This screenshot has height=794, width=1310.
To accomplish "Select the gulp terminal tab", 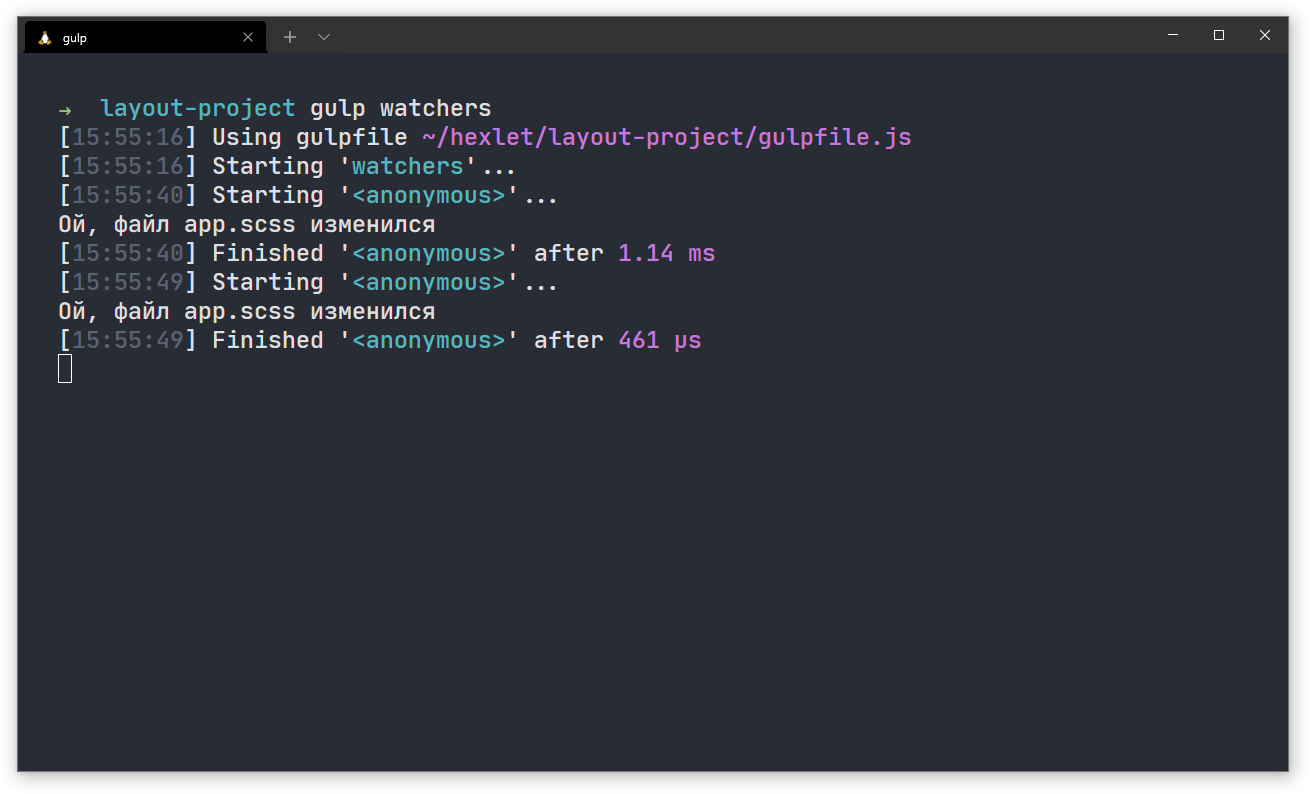I will 140,38.
